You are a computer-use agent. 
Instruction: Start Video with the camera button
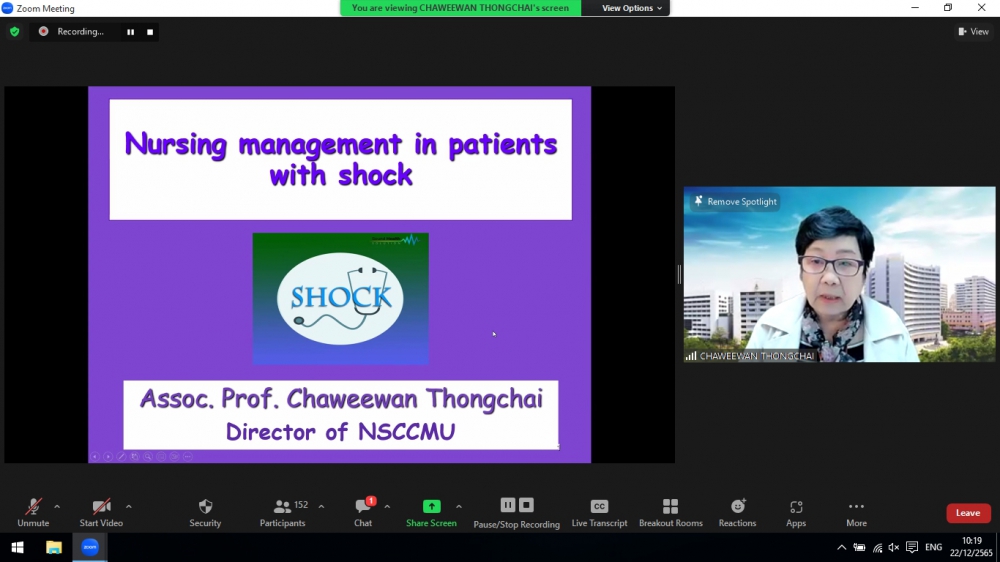[101, 512]
